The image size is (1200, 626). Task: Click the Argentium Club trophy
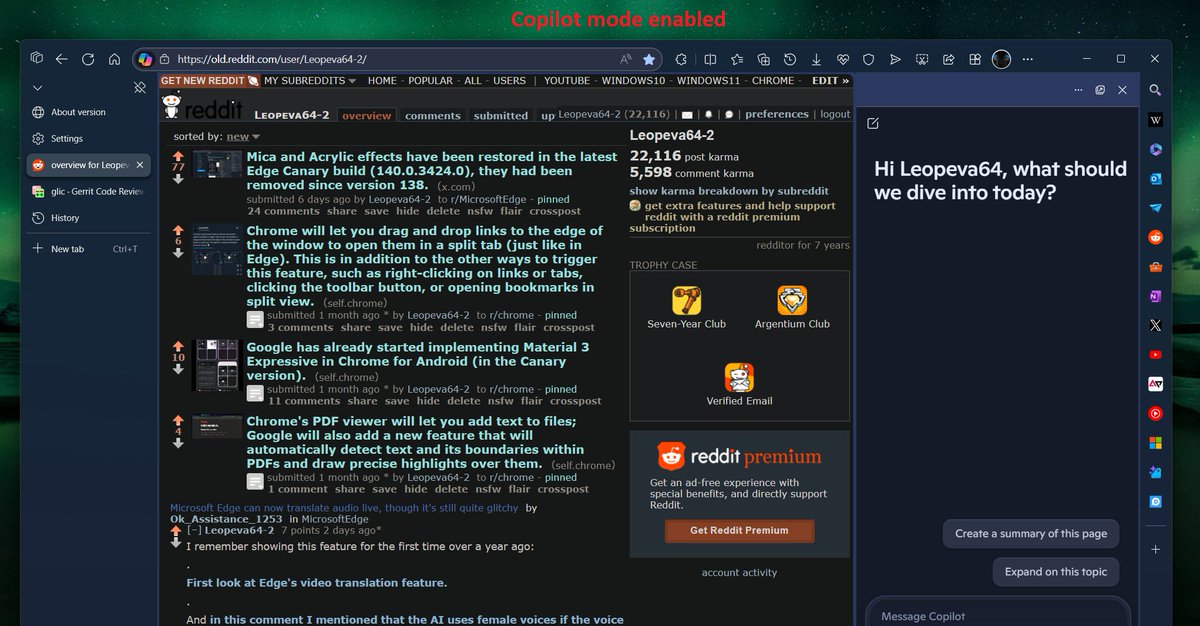(793, 308)
